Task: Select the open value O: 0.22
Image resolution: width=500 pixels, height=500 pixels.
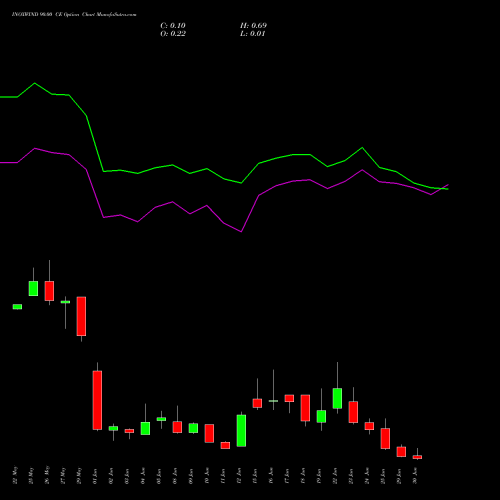Action: pyautogui.click(x=173, y=34)
